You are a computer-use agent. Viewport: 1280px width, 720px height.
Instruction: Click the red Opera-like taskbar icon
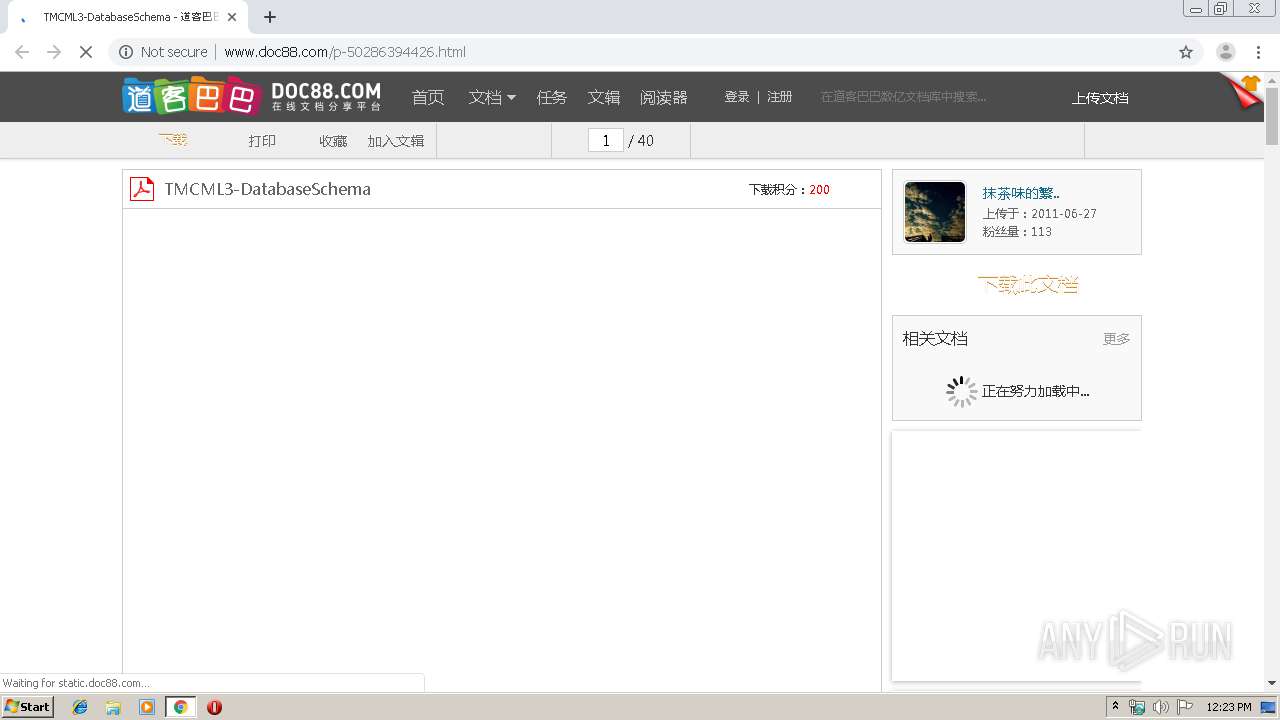[214, 707]
